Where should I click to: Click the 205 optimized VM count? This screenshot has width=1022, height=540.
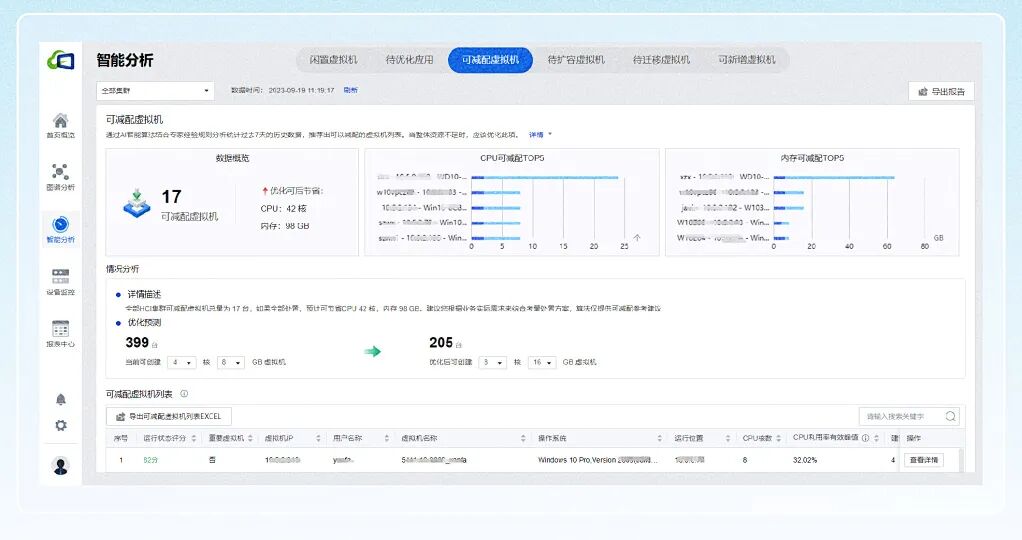(x=441, y=342)
